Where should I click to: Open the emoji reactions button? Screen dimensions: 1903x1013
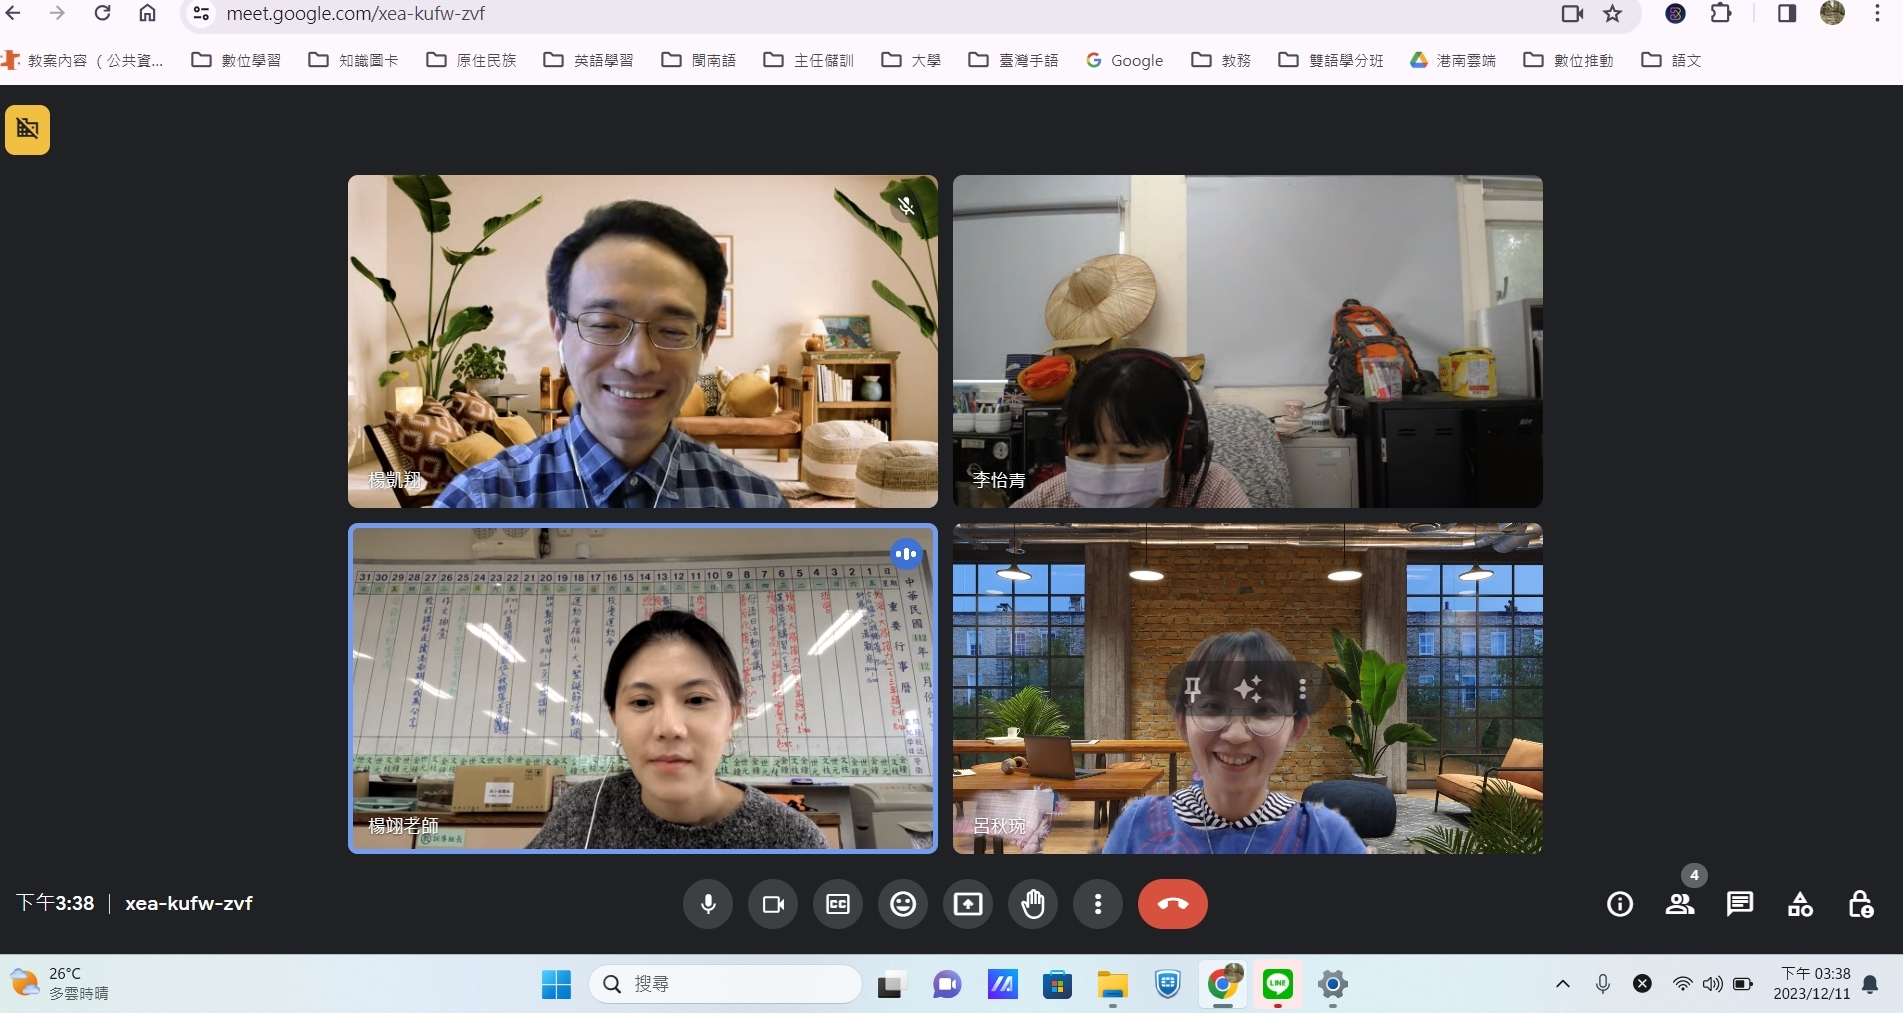tap(903, 904)
